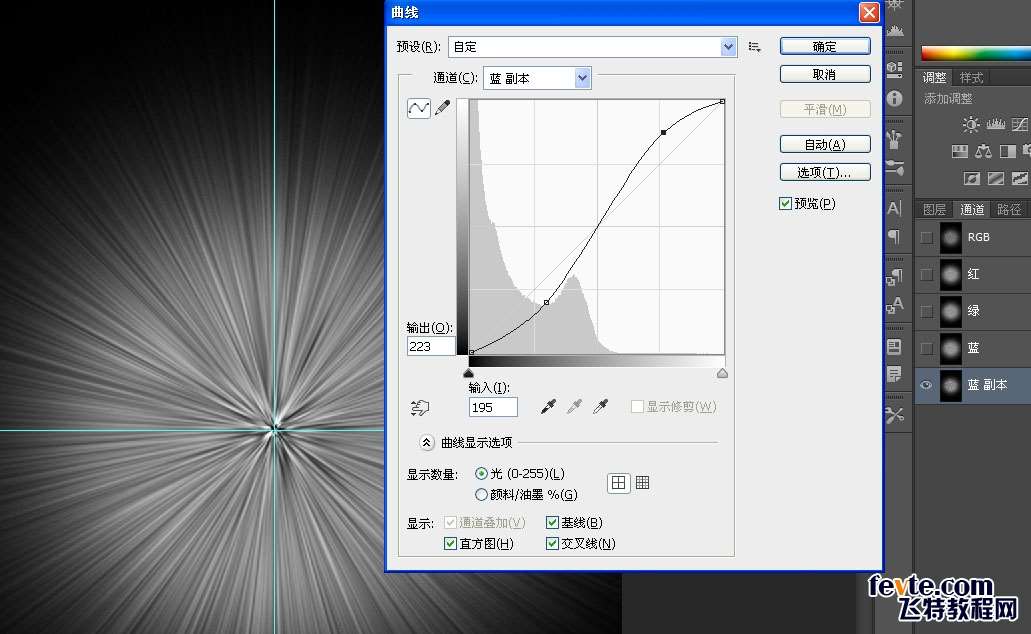Click the 取消 cancel button
Image resolution: width=1031 pixels, height=634 pixels.
point(825,74)
